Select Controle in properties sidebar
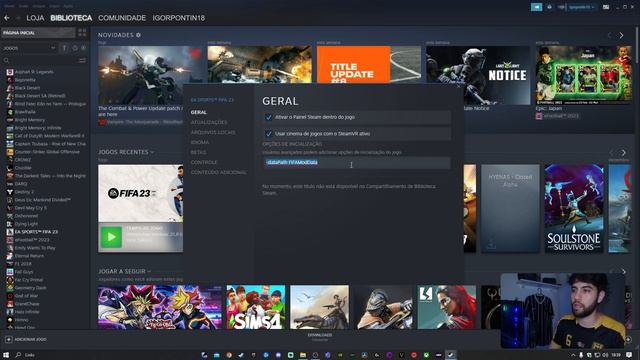 coord(204,162)
